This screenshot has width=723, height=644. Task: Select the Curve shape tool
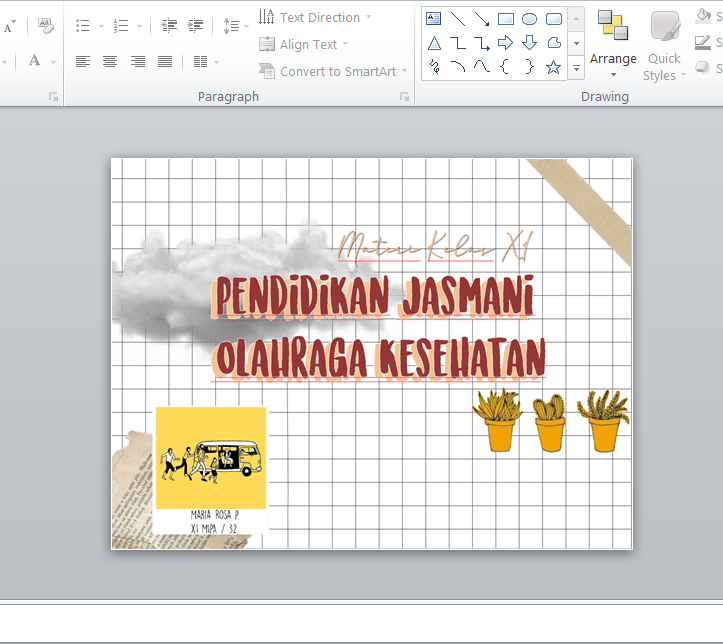pyautogui.click(x=482, y=67)
